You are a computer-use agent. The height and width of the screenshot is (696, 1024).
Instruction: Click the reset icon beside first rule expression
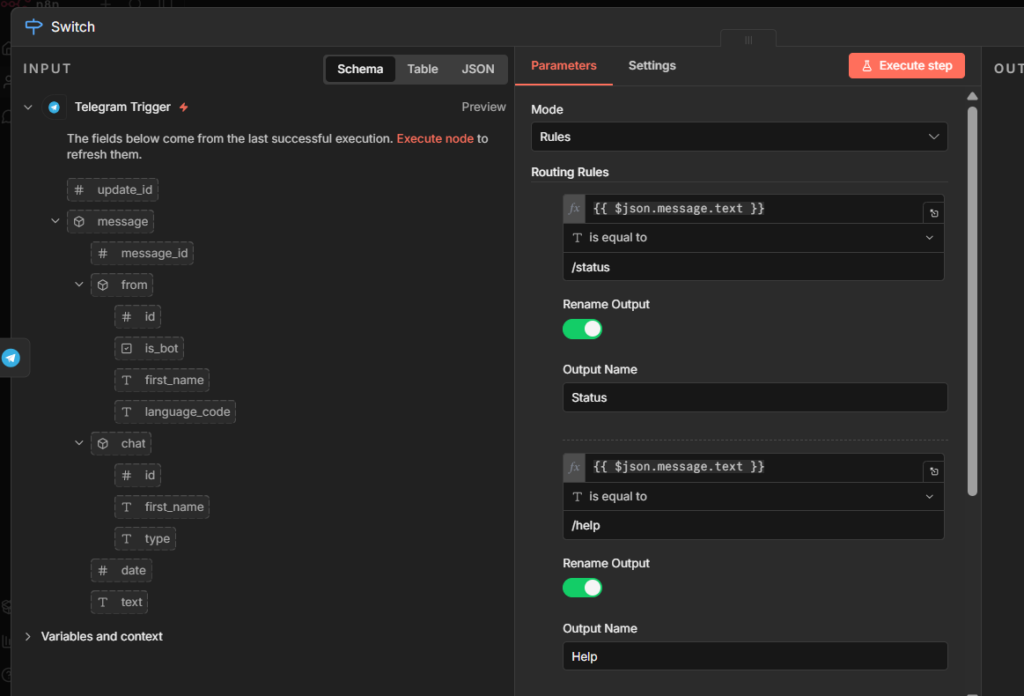[x=934, y=213]
